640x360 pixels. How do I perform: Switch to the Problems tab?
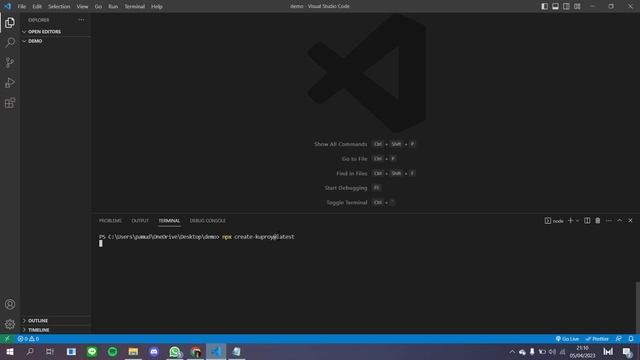click(110, 220)
